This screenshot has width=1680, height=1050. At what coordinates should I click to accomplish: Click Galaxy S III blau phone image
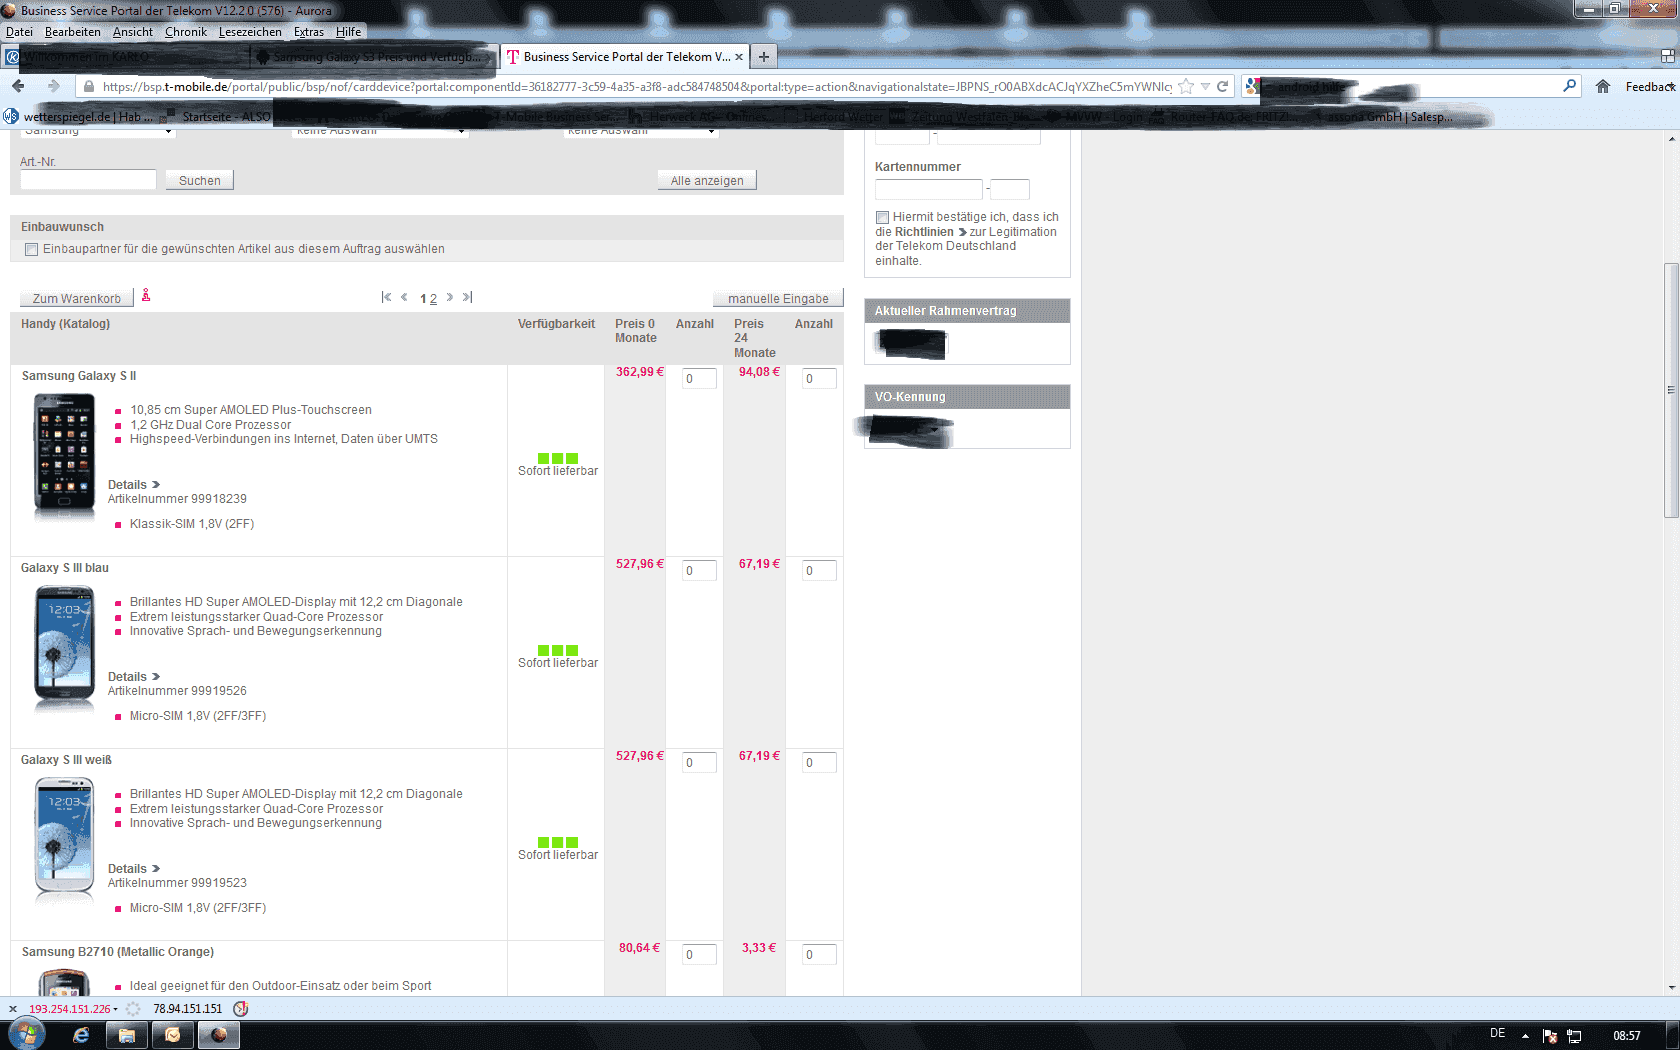click(x=64, y=648)
